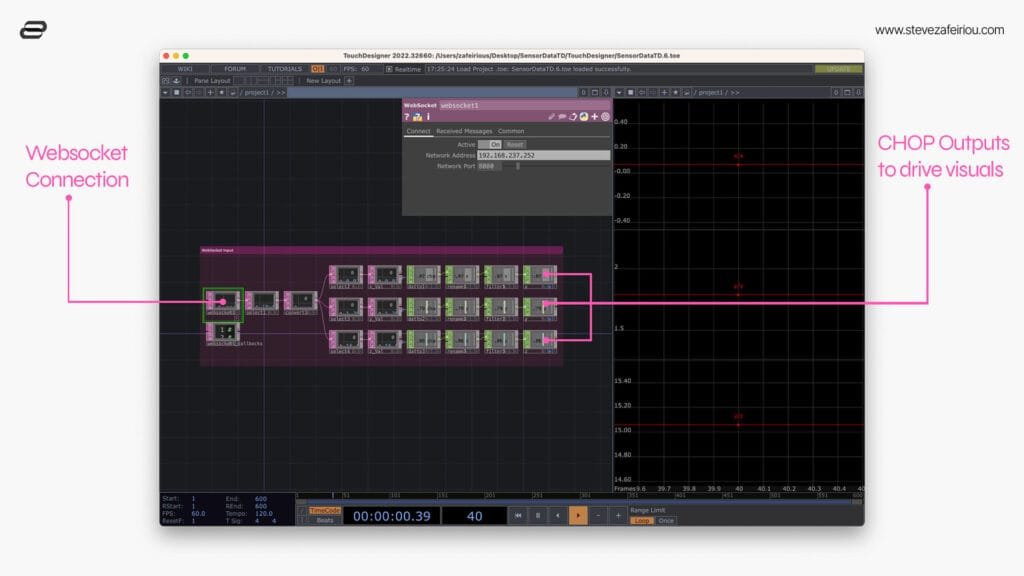Open operator help question mark icon

(407, 117)
